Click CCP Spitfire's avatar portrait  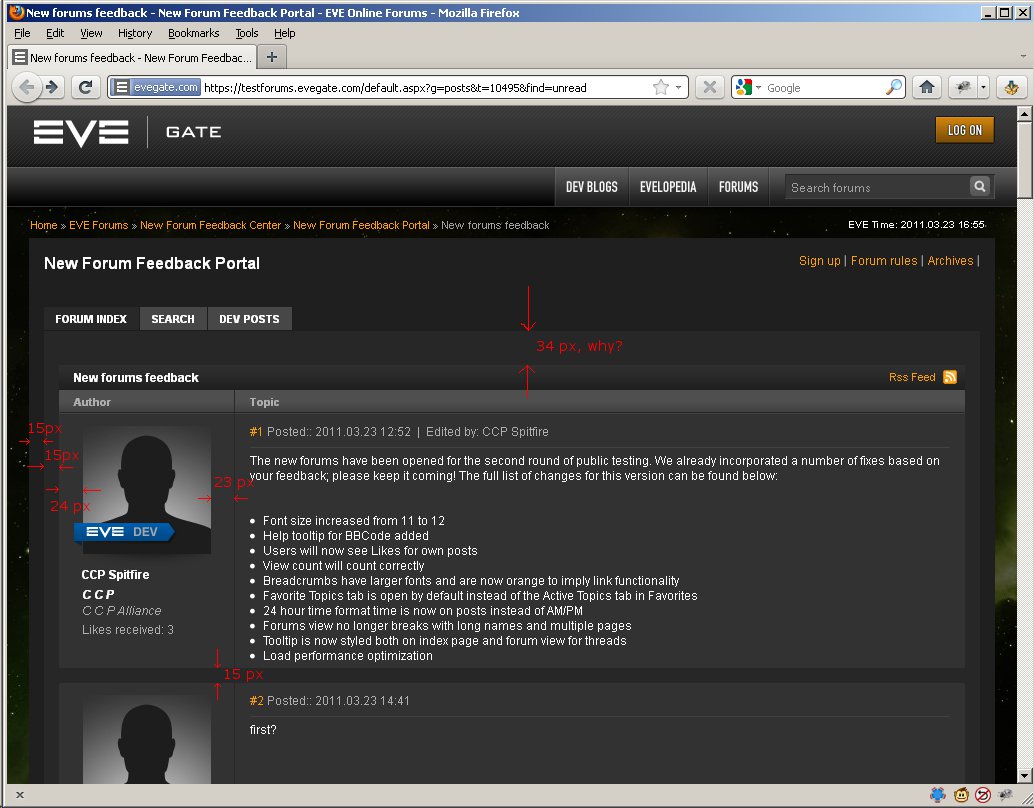coord(146,489)
